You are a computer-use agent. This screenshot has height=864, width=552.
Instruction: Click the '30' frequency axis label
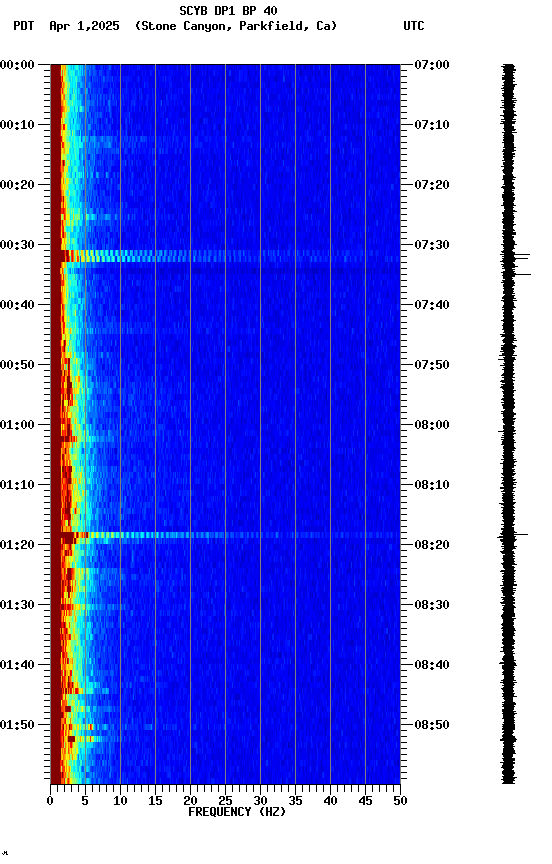point(260,801)
